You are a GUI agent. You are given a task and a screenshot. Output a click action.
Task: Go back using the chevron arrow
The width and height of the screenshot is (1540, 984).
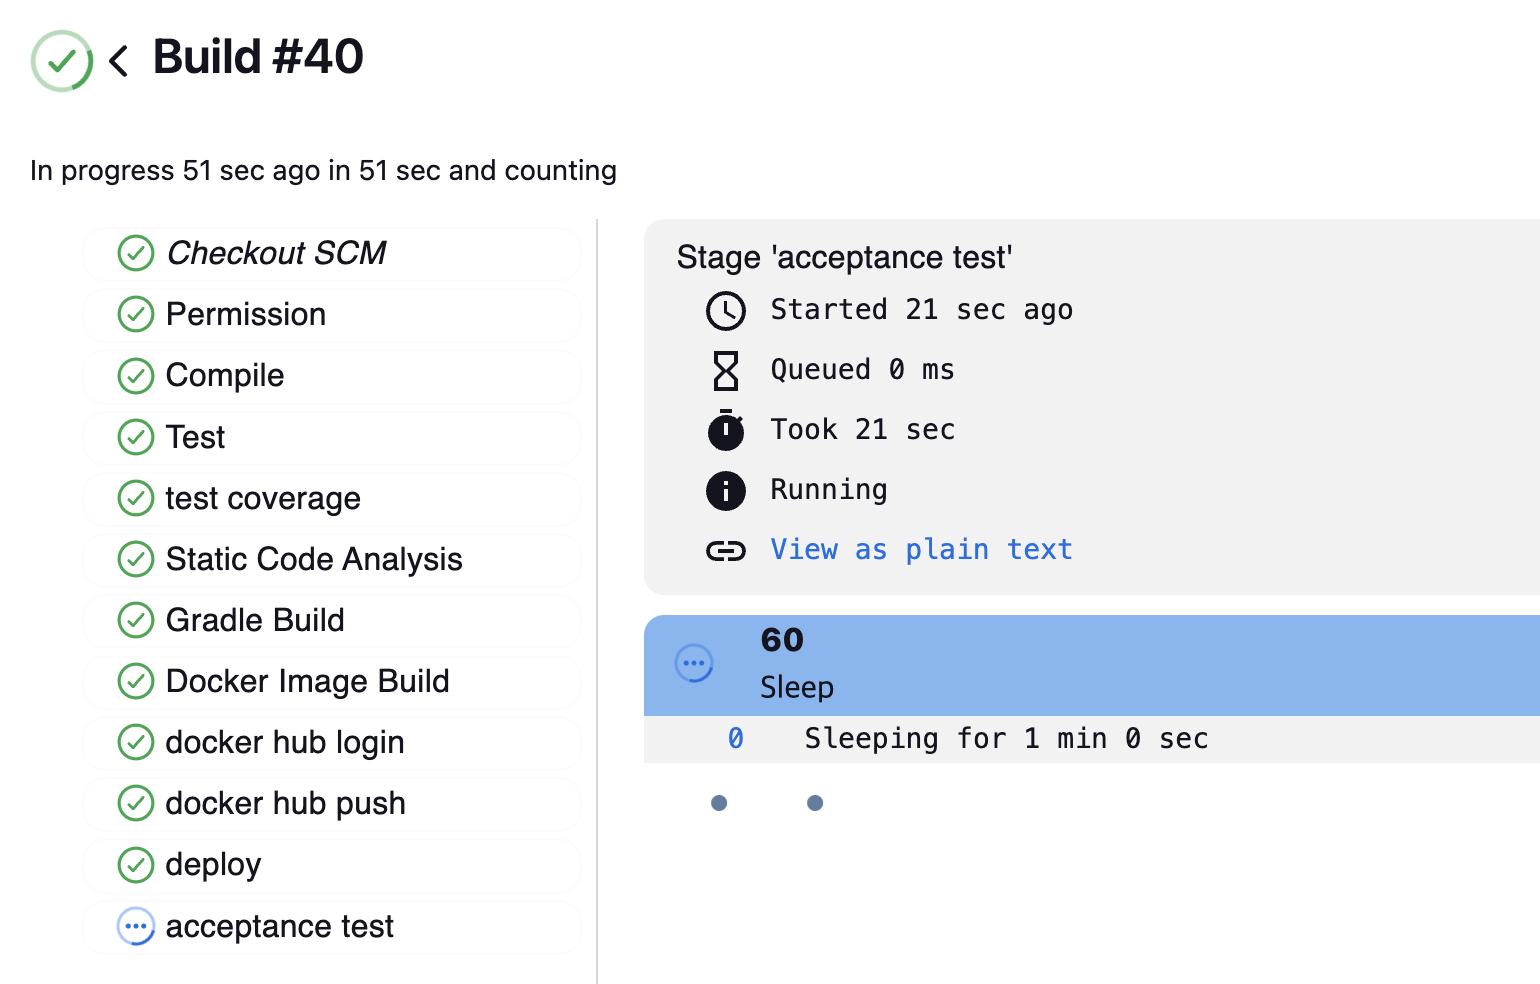pos(119,61)
